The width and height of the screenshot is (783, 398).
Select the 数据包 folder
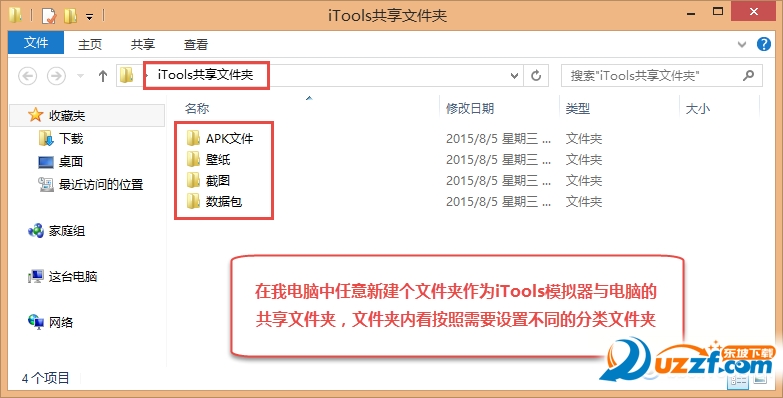click(x=224, y=201)
